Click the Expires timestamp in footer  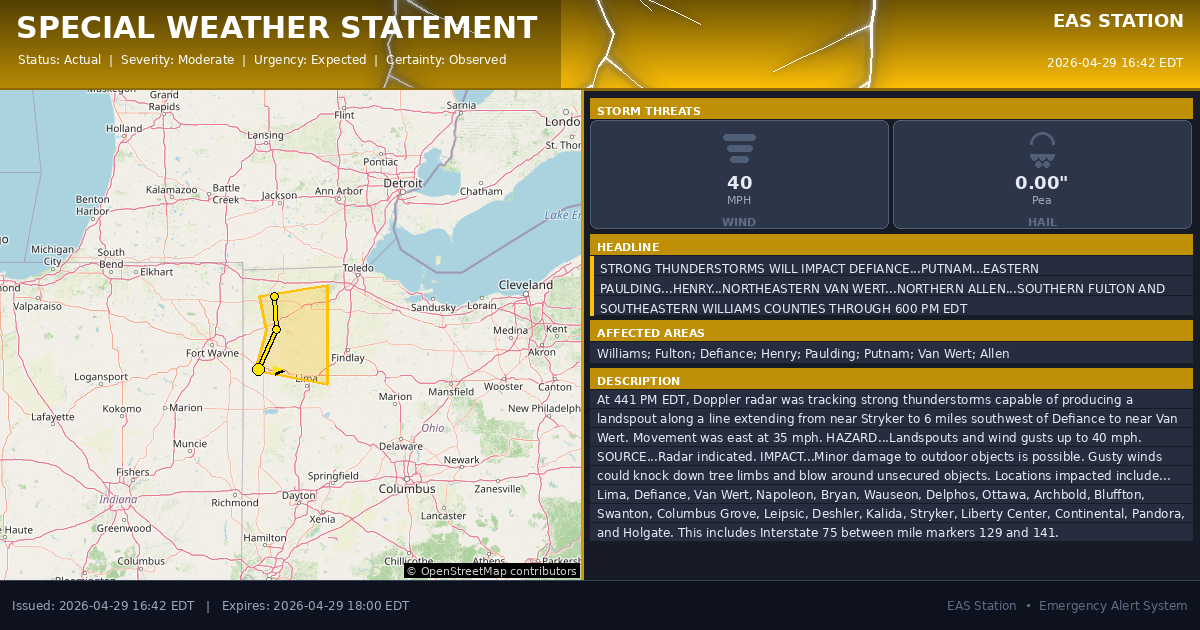(315, 606)
